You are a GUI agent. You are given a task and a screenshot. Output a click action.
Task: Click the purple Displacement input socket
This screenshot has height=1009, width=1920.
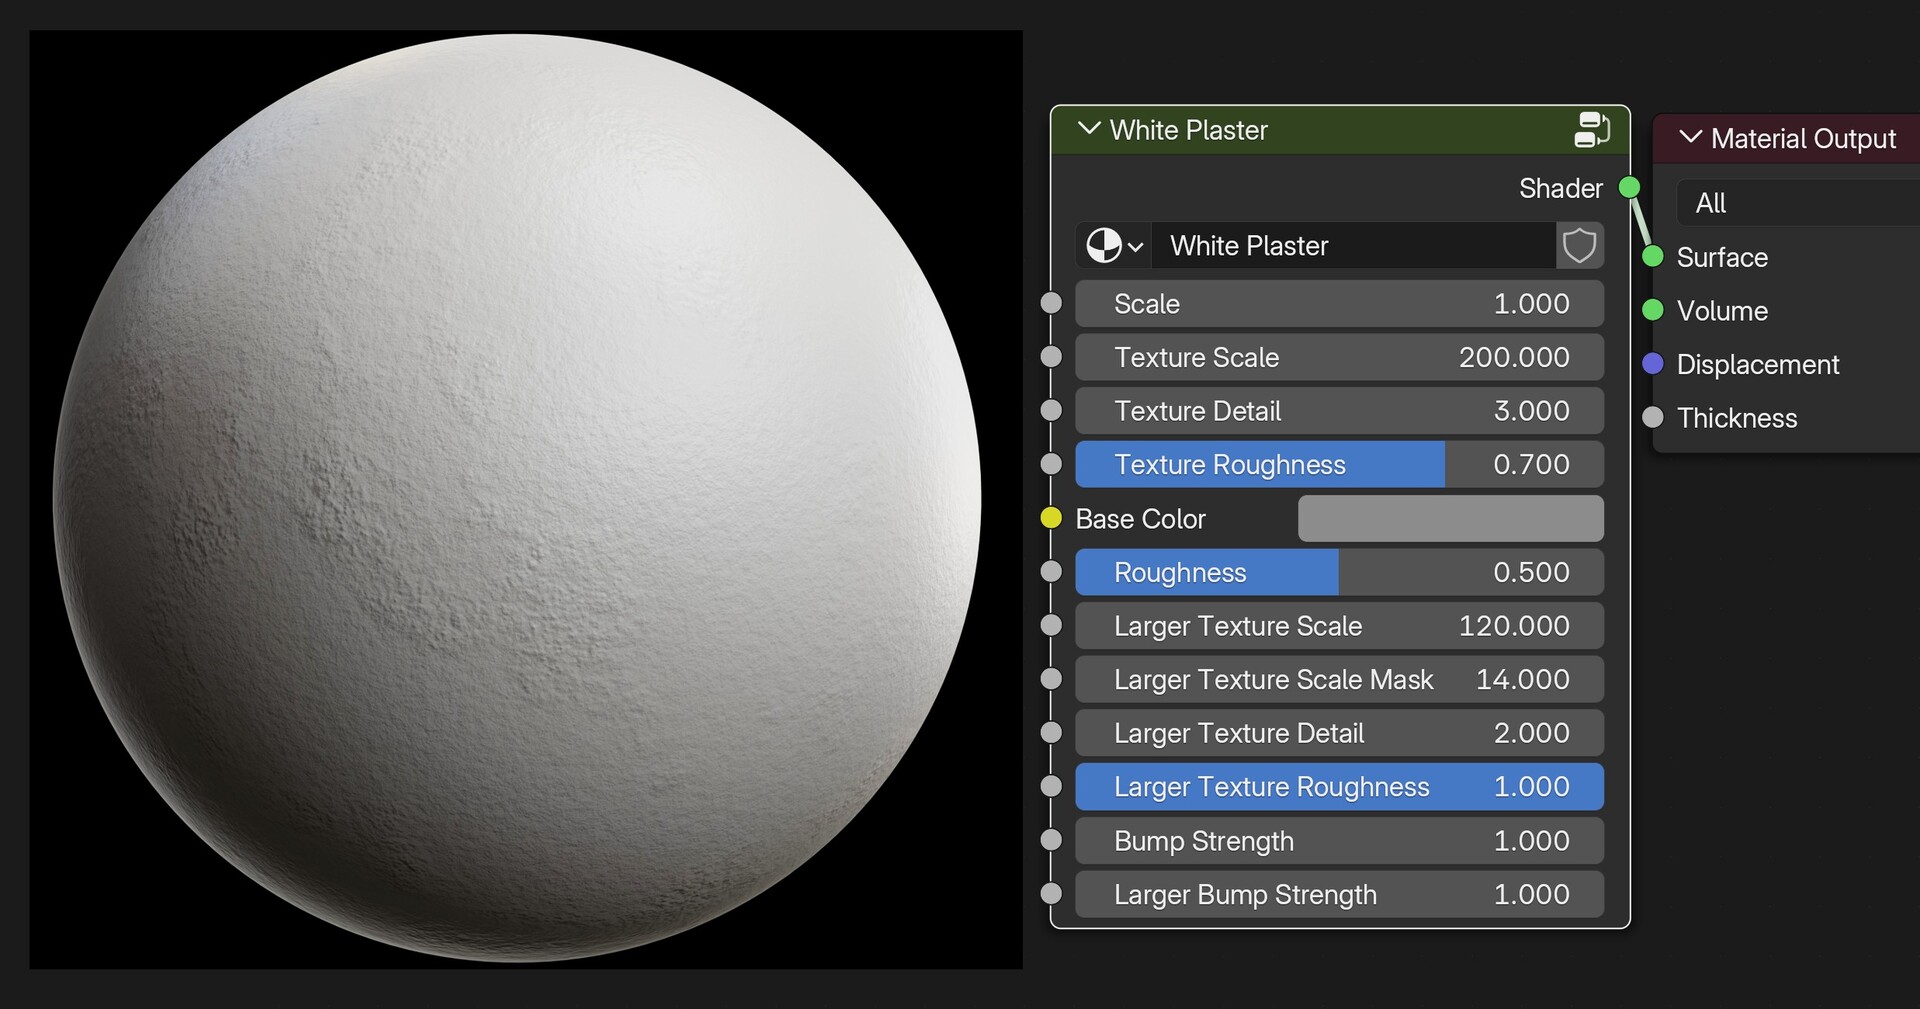(x=1653, y=364)
